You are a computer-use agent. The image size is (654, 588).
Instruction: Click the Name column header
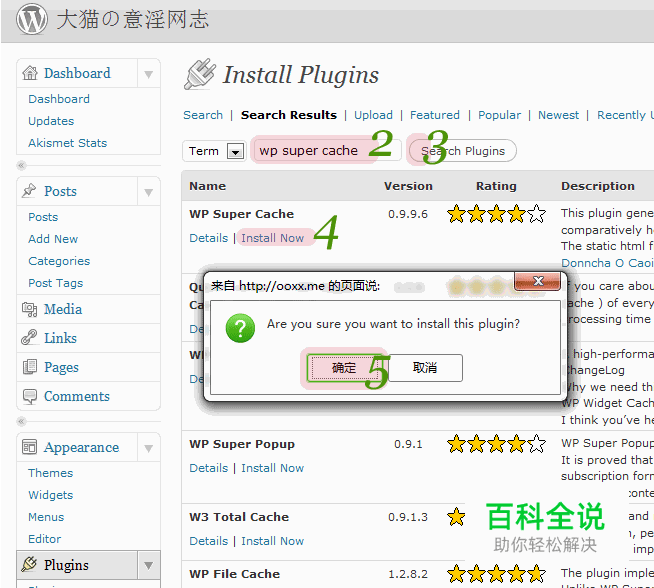pyautogui.click(x=207, y=186)
